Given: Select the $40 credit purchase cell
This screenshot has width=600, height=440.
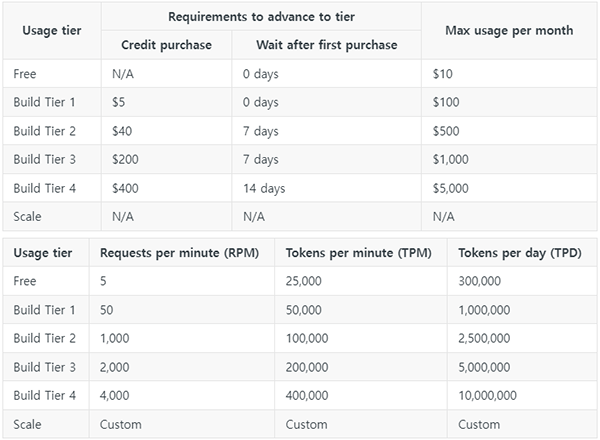Looking at the screenshot, I should point(123,131).
